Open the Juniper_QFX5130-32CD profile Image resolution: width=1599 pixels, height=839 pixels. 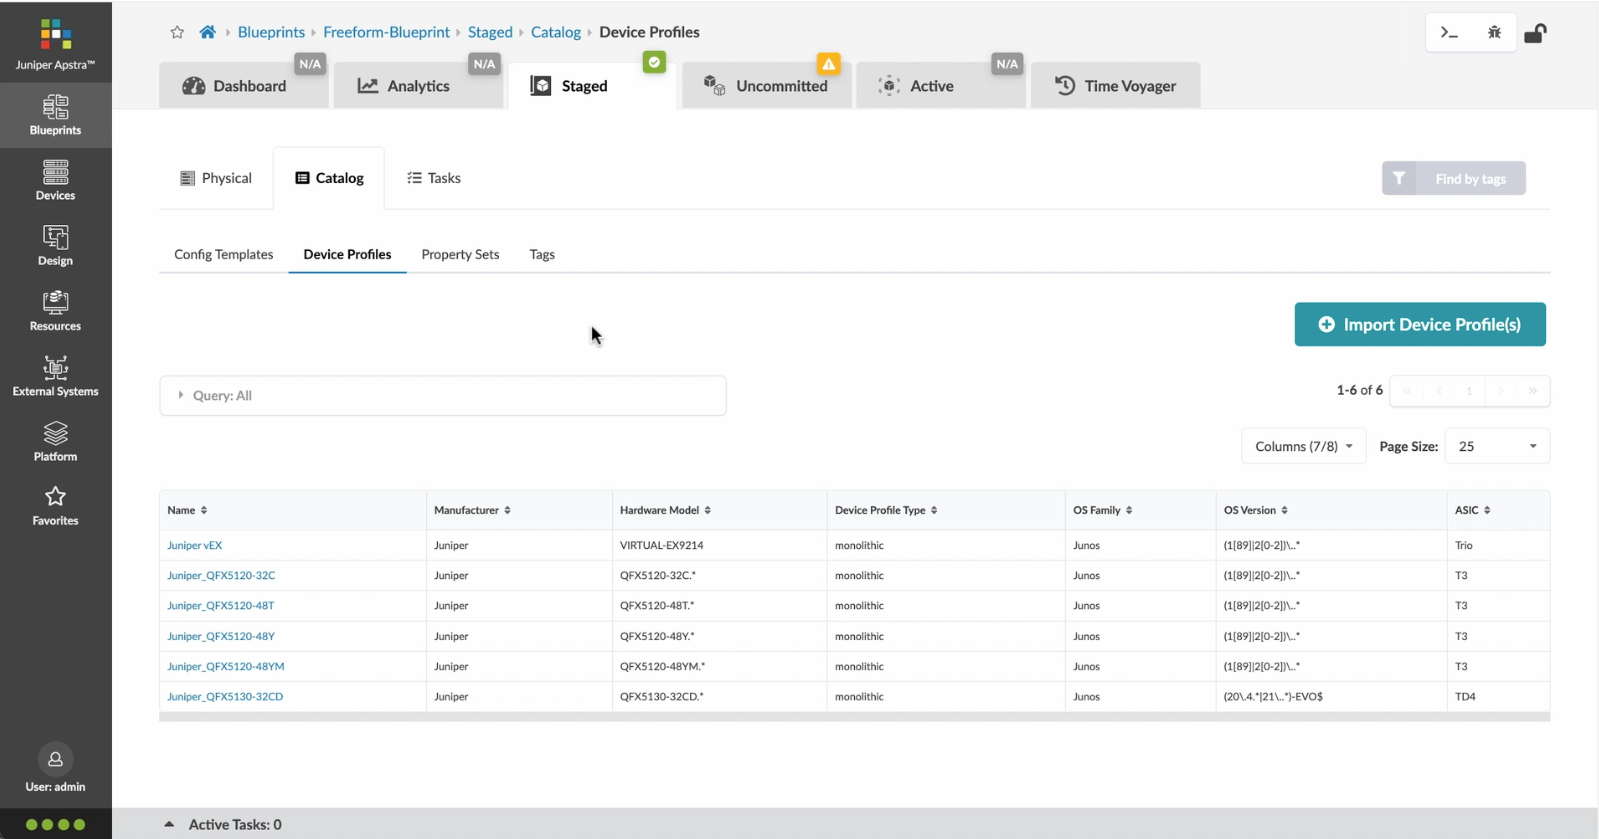pyautogui.click(x=225, y=696)
